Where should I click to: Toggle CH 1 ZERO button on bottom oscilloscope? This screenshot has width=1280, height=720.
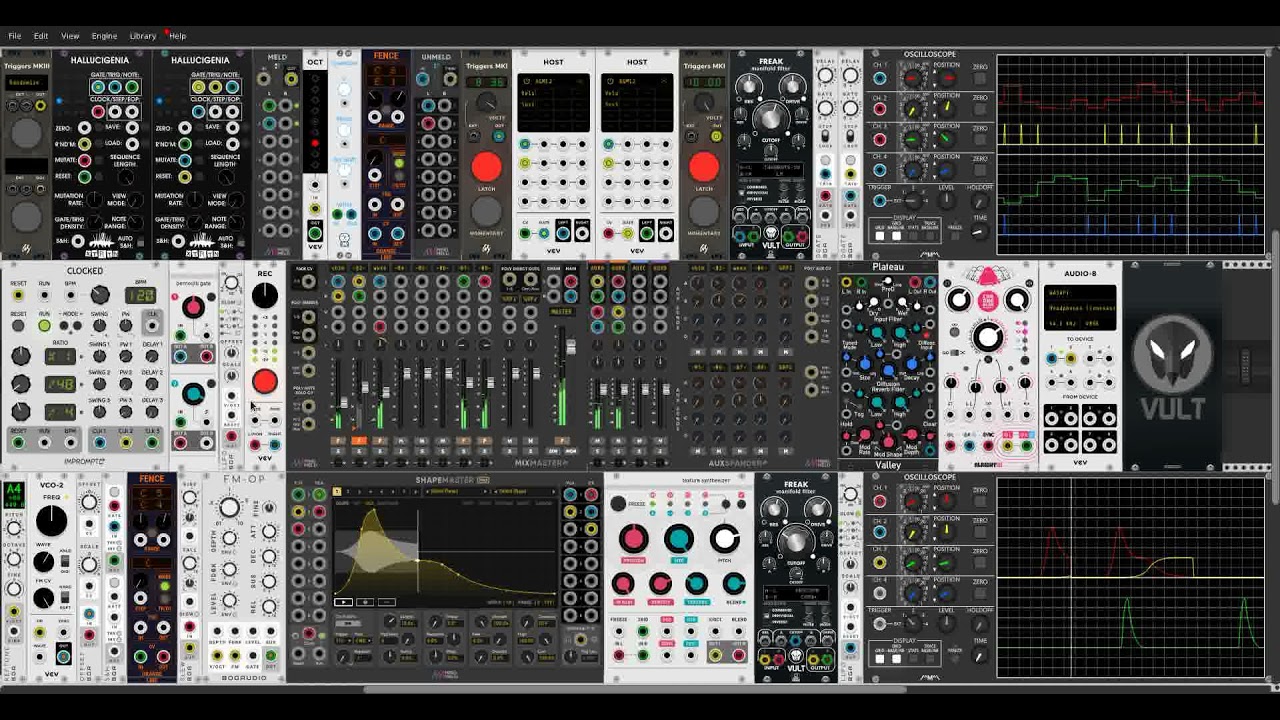980,500
